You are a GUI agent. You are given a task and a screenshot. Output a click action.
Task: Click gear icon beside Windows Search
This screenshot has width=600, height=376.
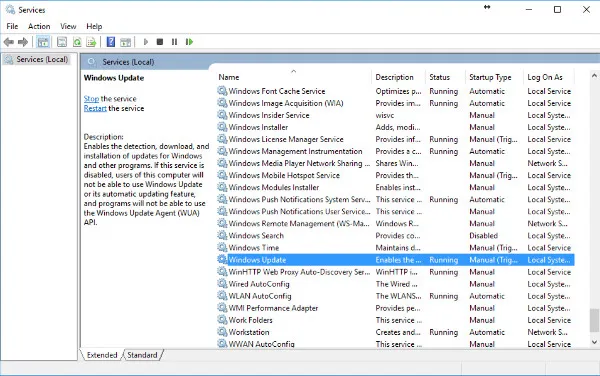click(x=222, y=235)
